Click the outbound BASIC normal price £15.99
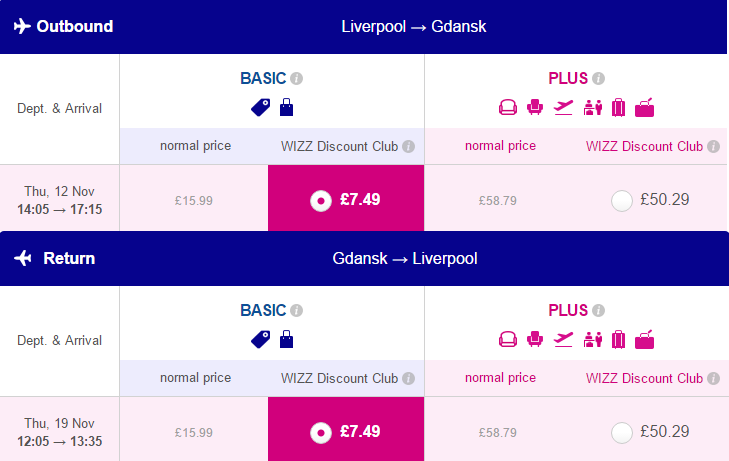 tap(194, 201)
